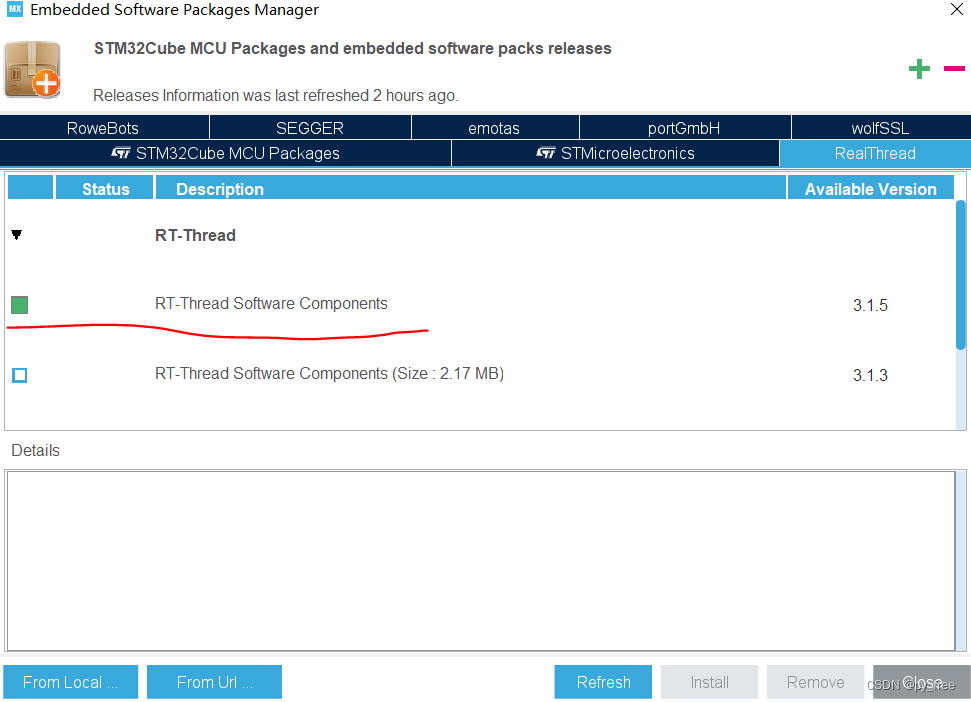Click the green plus package icon

919,68
